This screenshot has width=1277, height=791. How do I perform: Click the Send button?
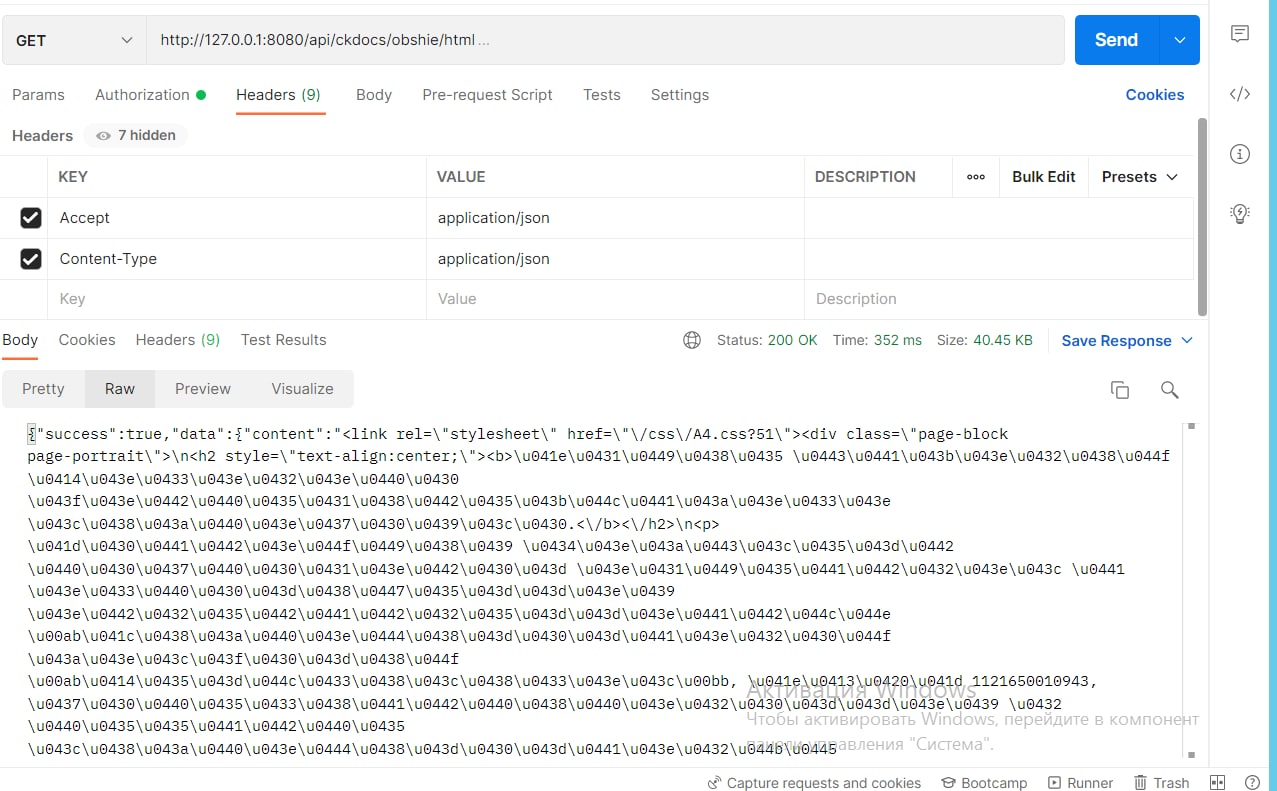click(1117, 40)
